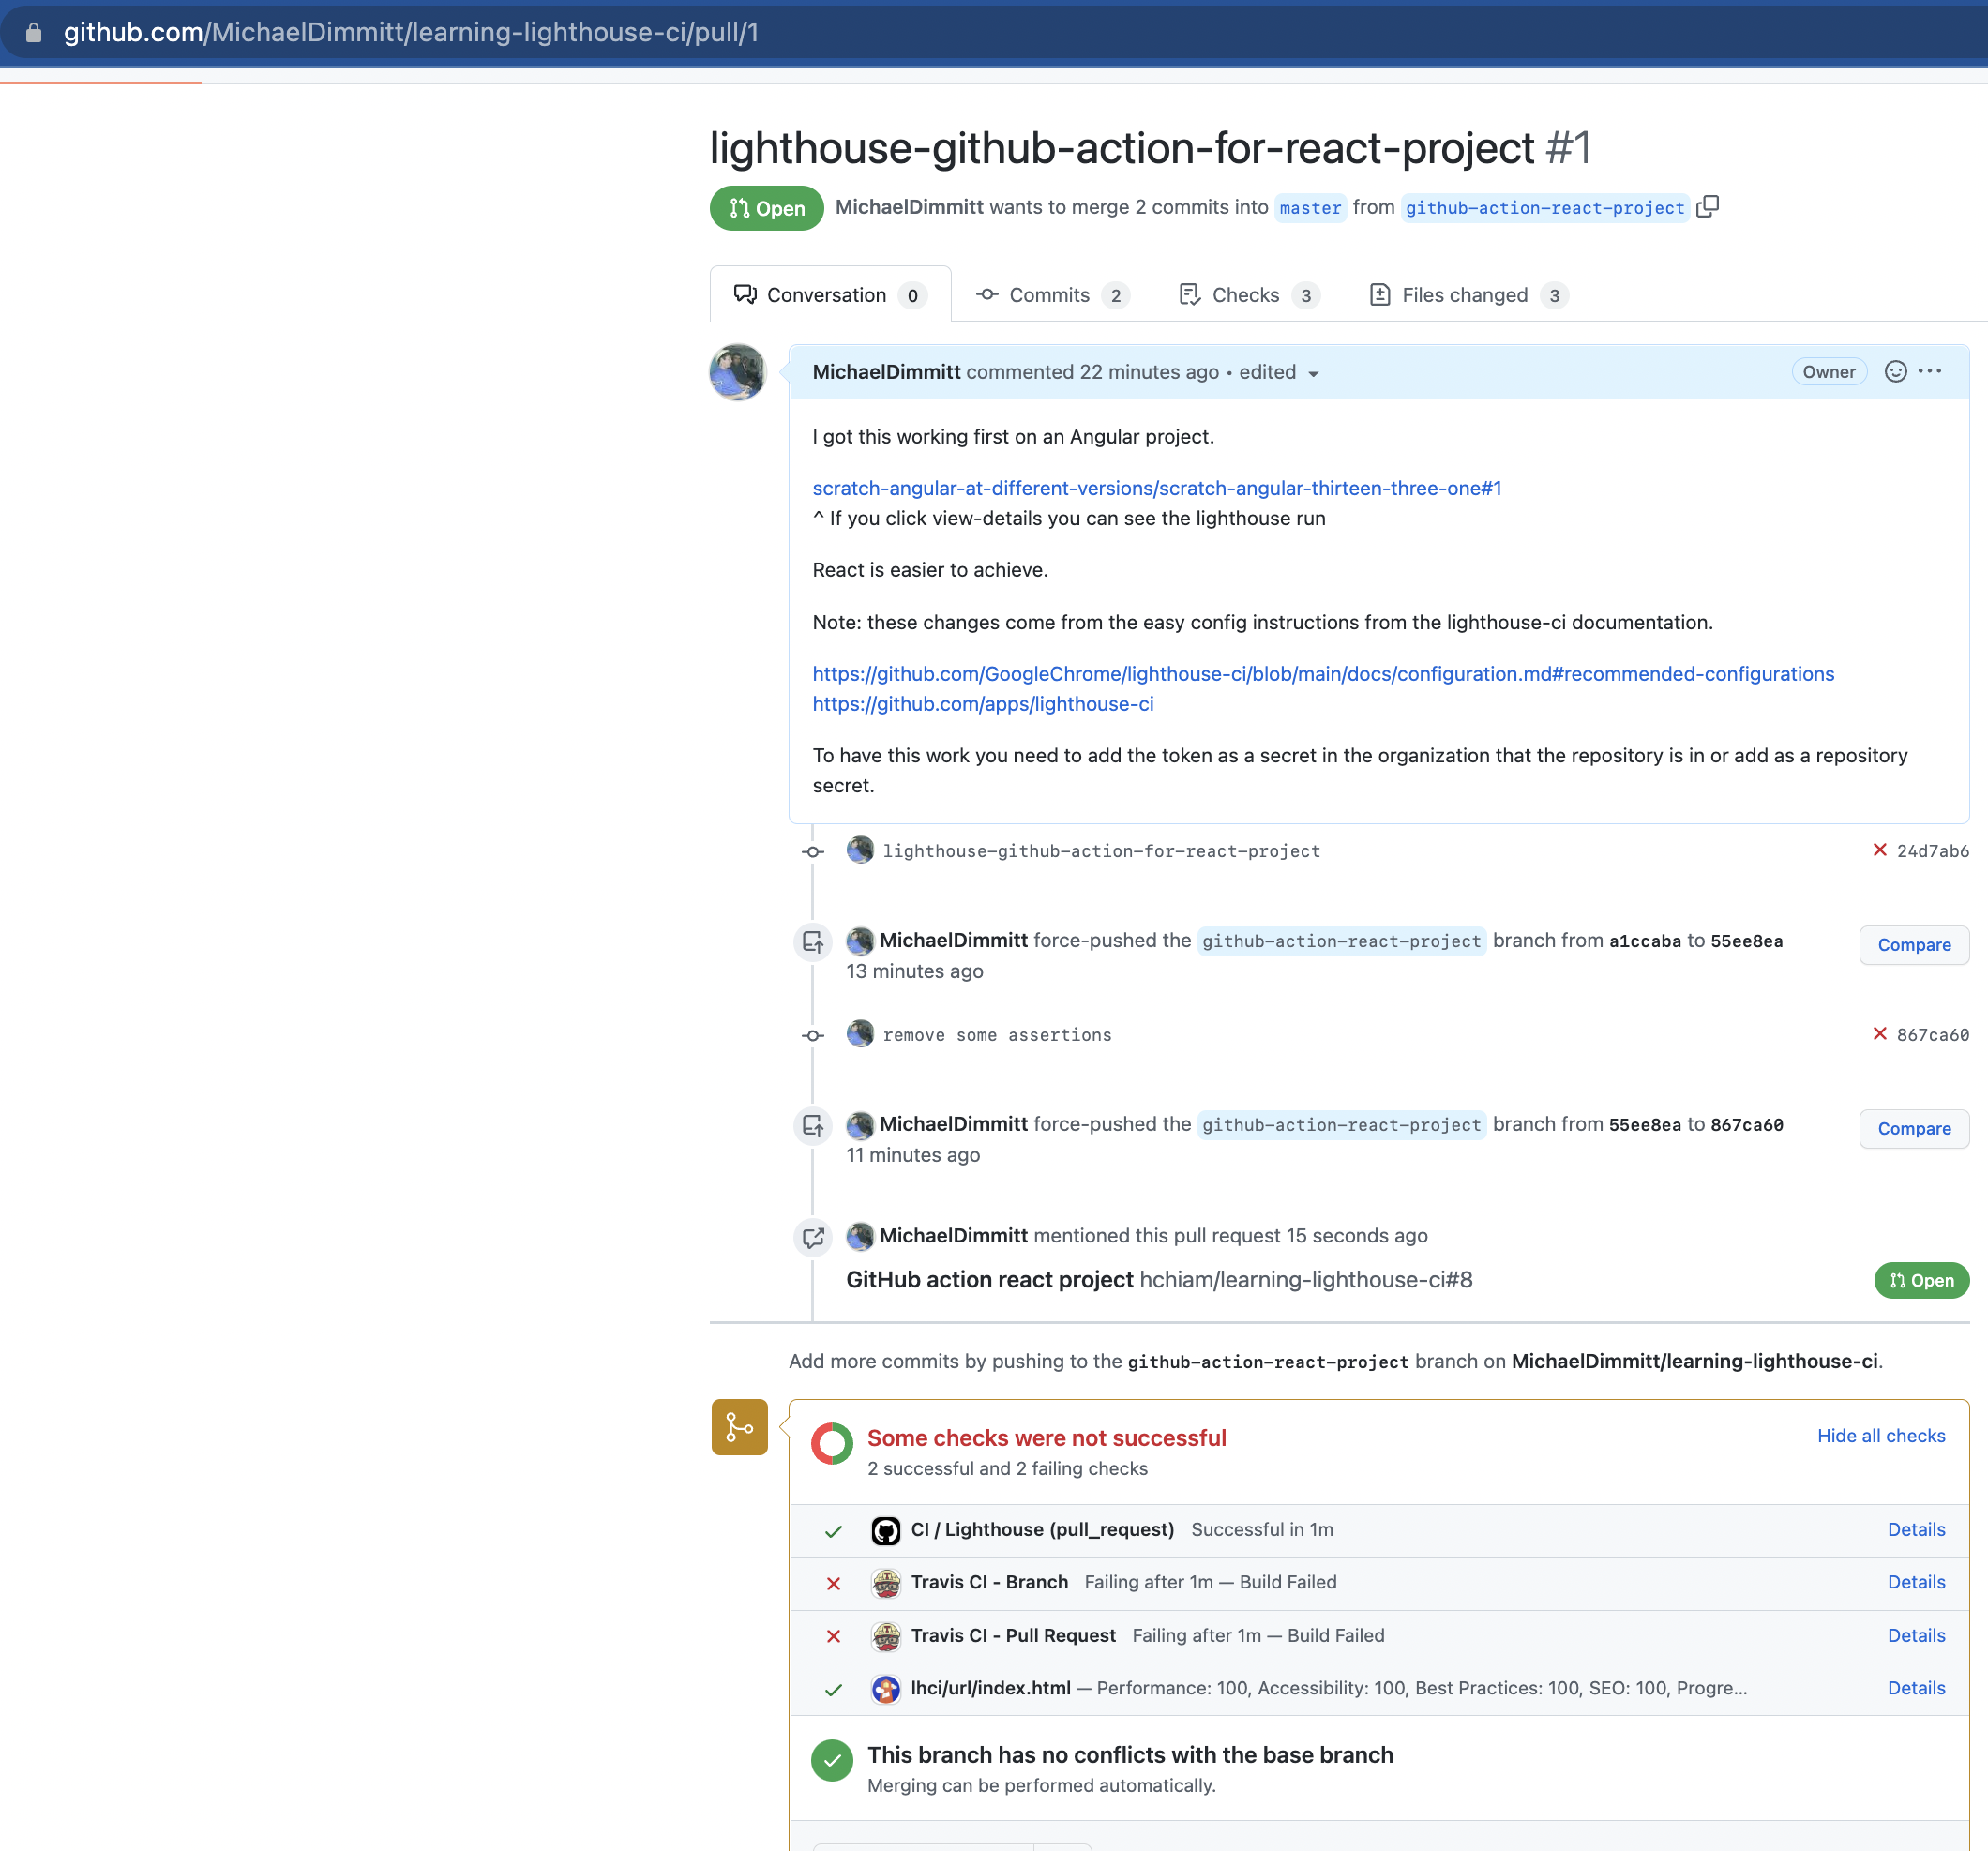Click the Travis CI - Pull Request mascot icon
This screenshot has height=1851, width=1988.
pos(886,1635)
